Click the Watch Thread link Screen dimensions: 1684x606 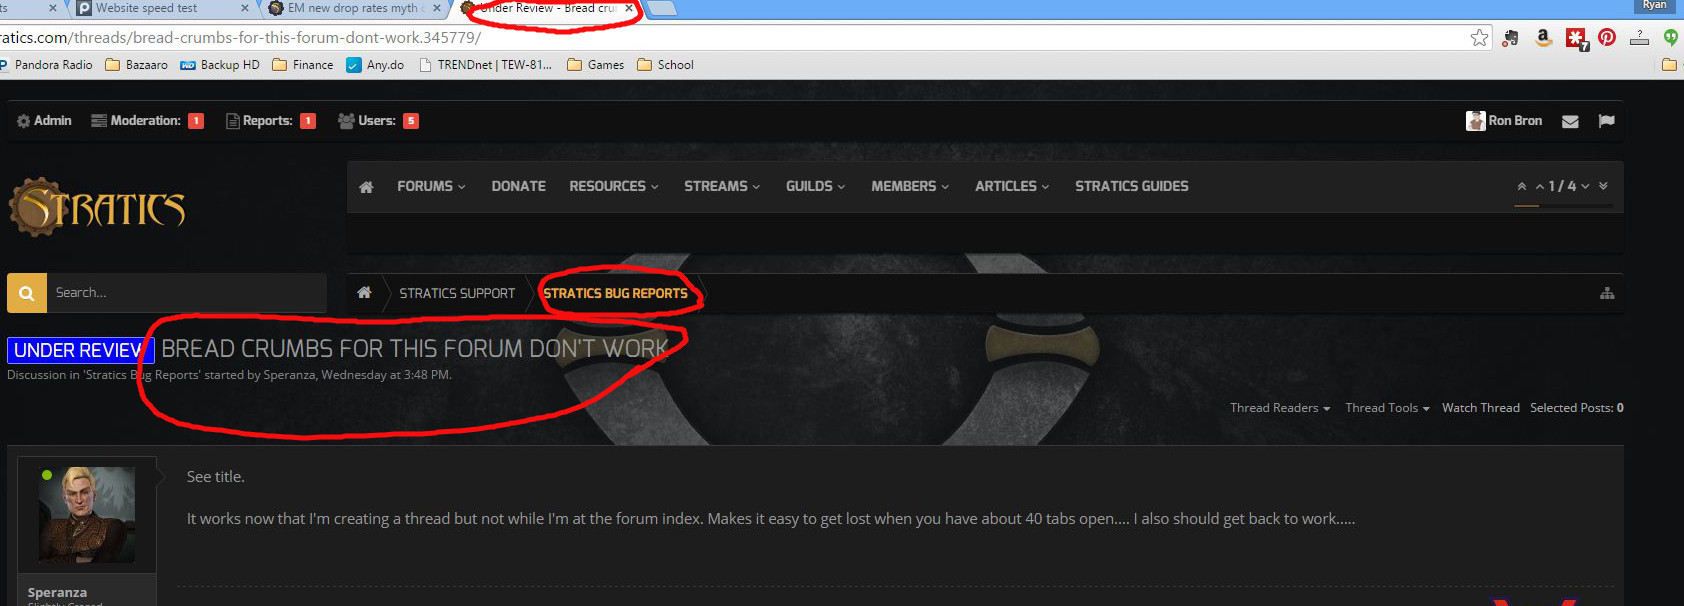point(1481,408)
